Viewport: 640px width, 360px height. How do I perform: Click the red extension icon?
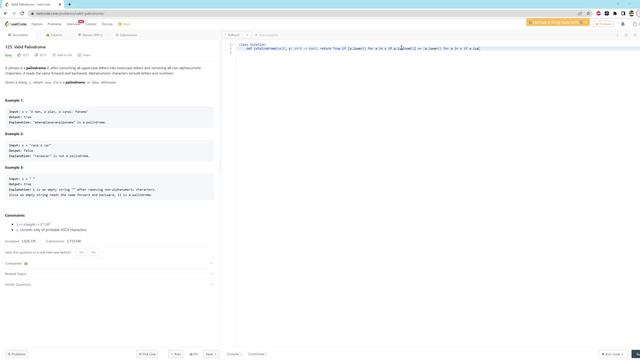(x=598, y=13)
